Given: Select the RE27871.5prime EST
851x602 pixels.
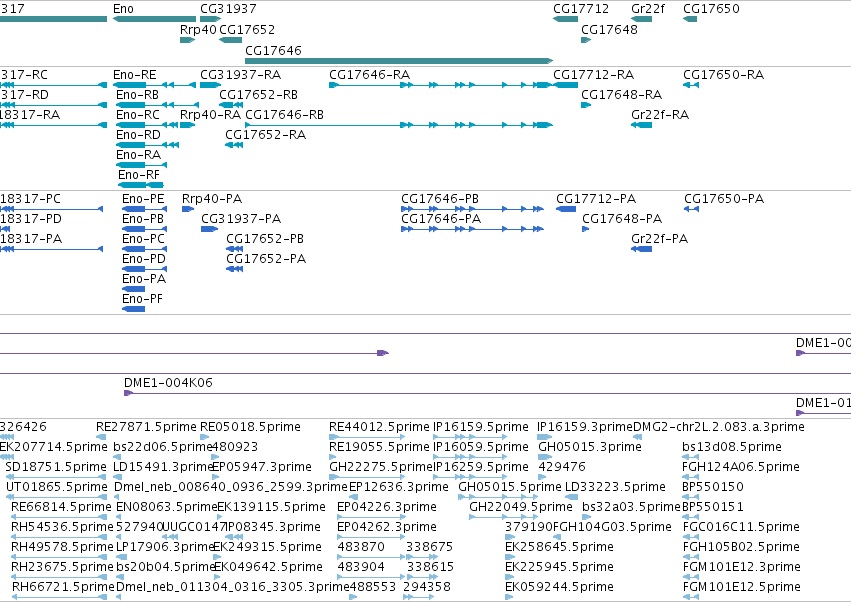Looking at the screenshot, I should pyautogui.click(x=101, y=437).
